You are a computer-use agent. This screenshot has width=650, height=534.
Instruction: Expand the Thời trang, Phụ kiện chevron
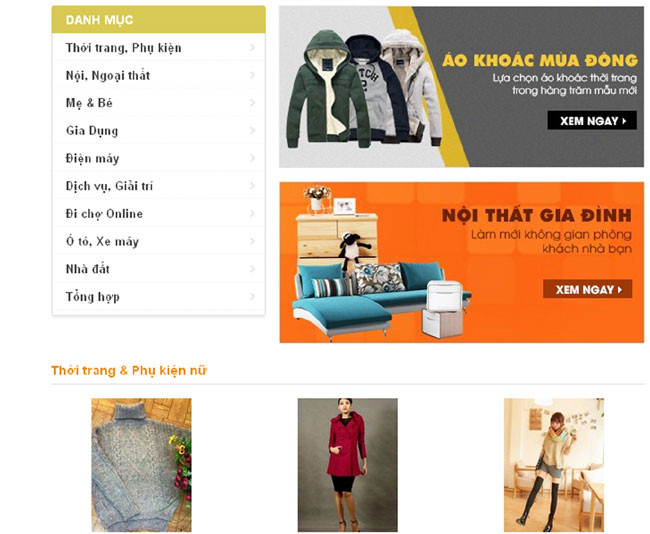pos(252,48)
